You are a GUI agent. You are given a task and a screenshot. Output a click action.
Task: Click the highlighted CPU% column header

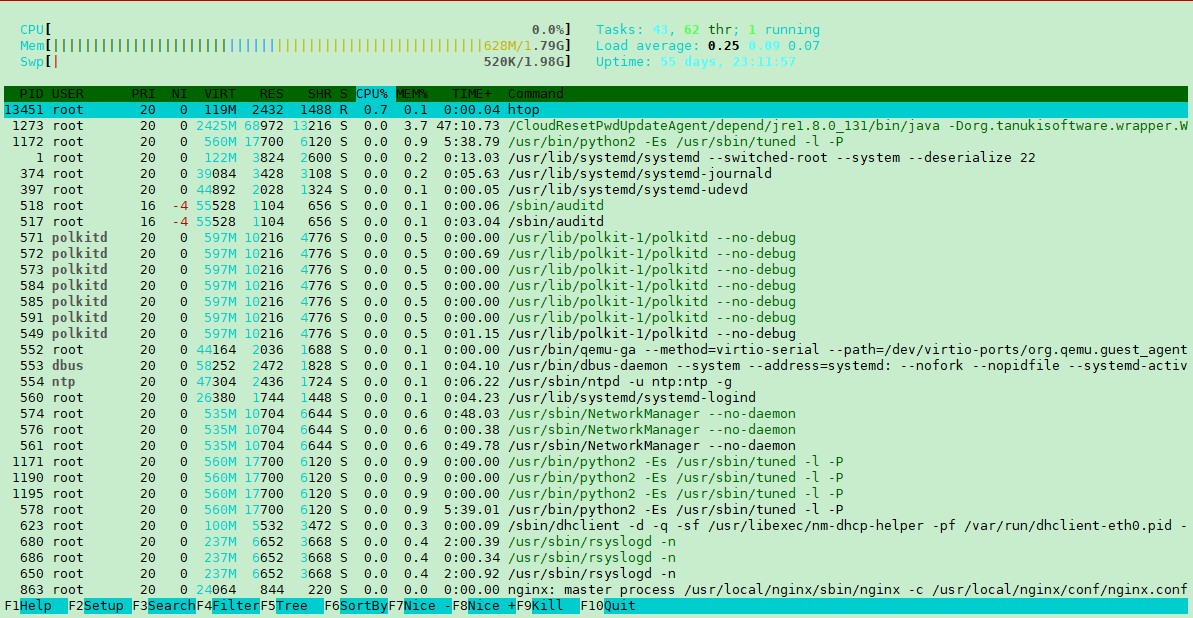(372, 94)
